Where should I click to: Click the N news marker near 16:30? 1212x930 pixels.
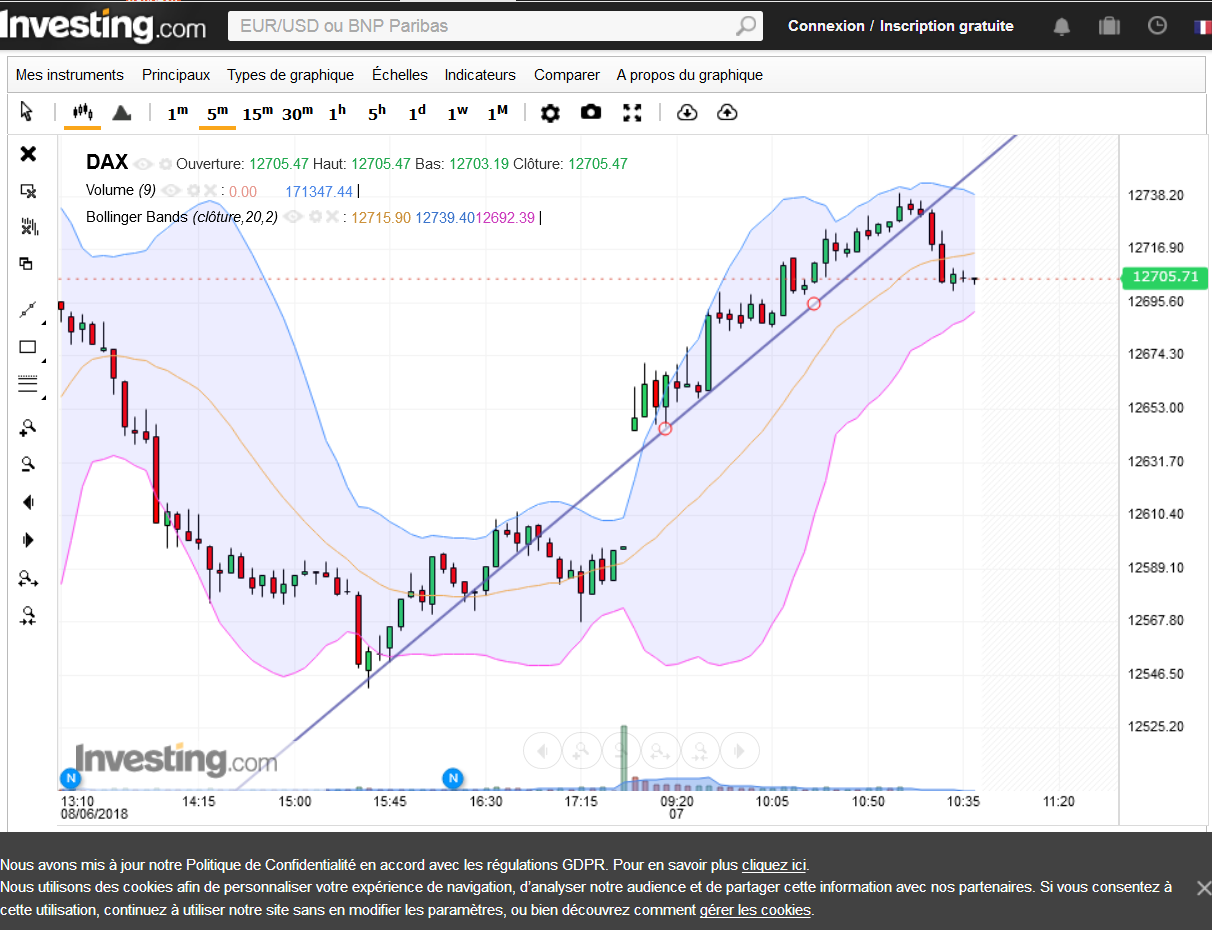coord(453,778)
